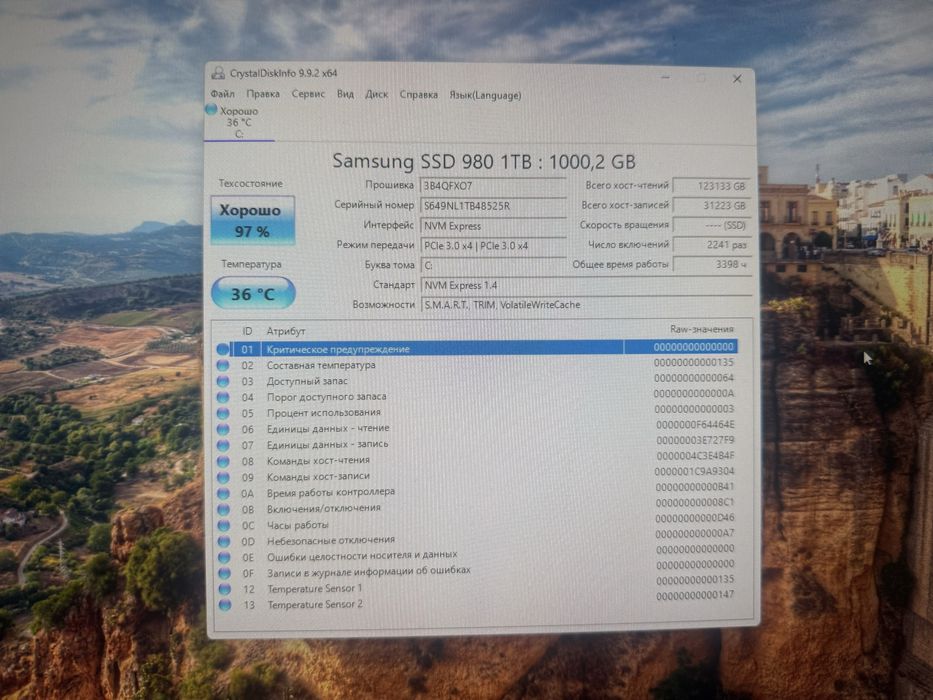Open the Диск menu
The width and height of the screenshot is (933, 700).
point(376,94)
